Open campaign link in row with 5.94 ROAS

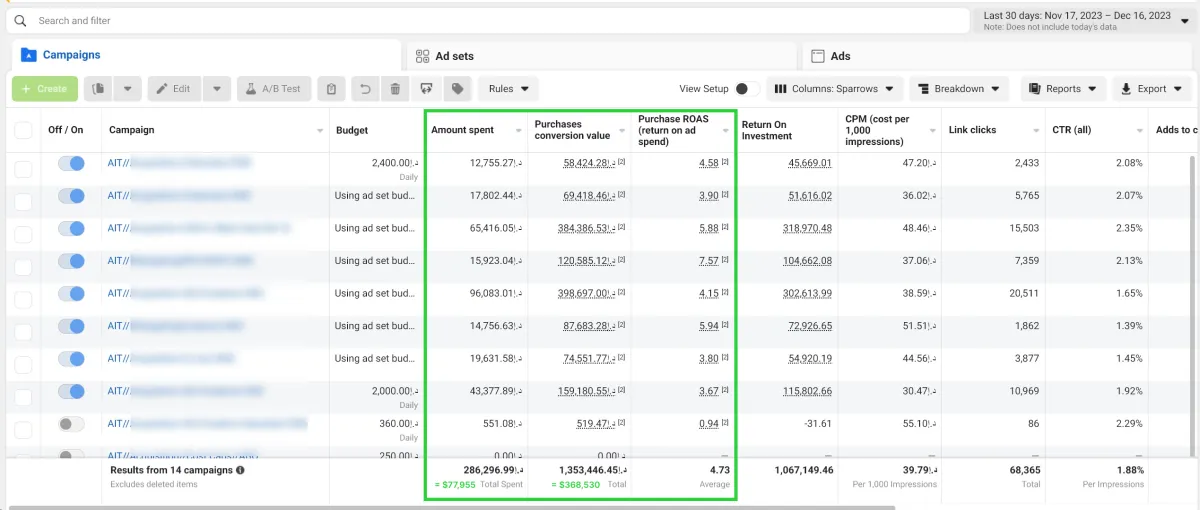175,326
